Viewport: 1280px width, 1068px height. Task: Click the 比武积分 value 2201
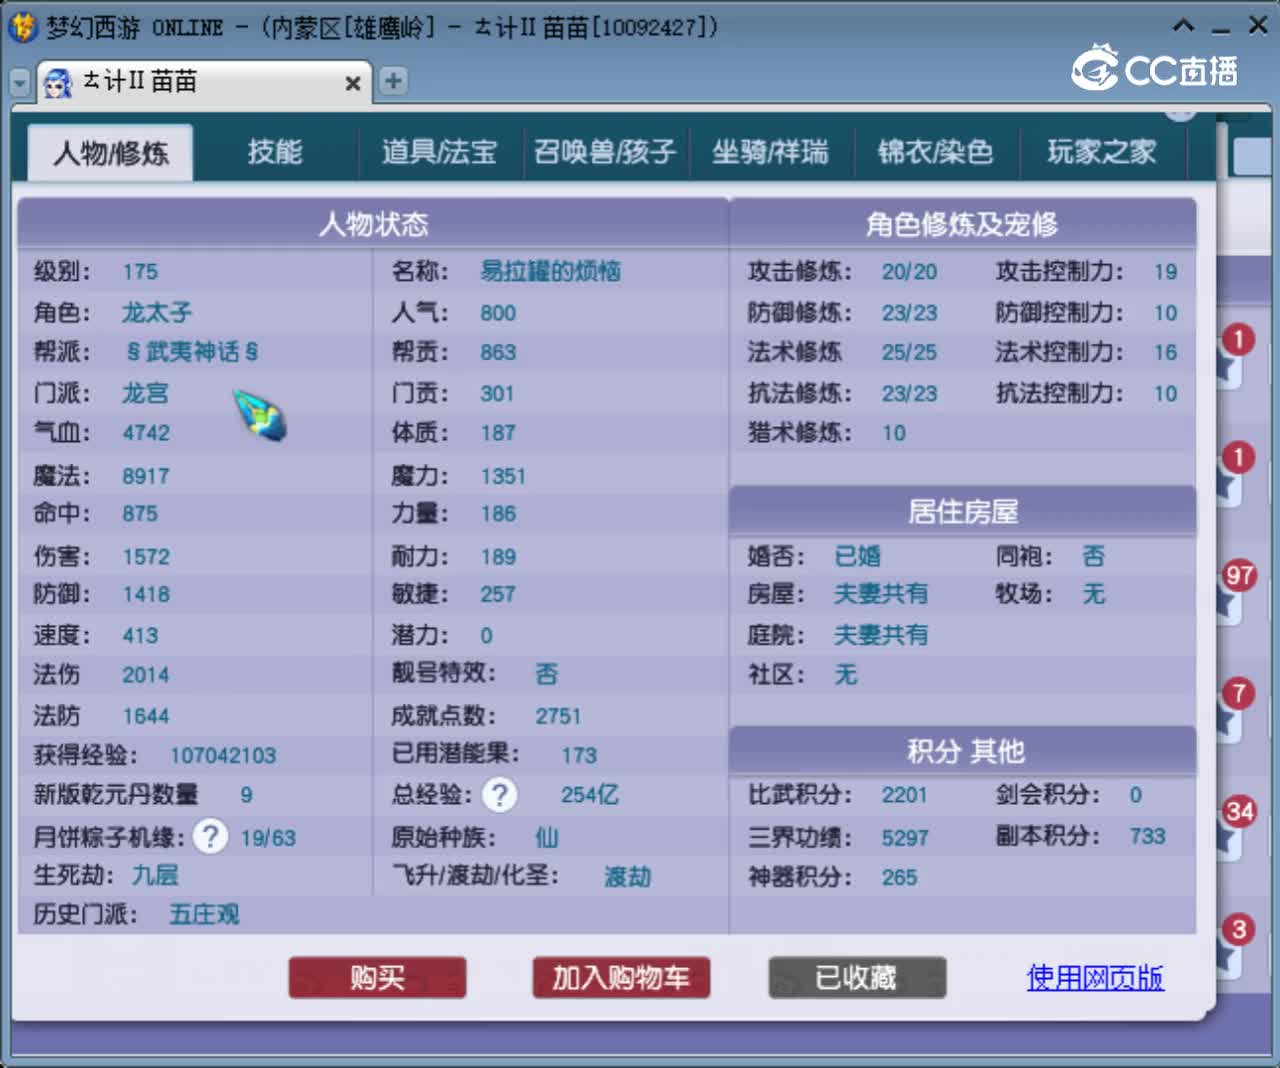click(904, 795)
